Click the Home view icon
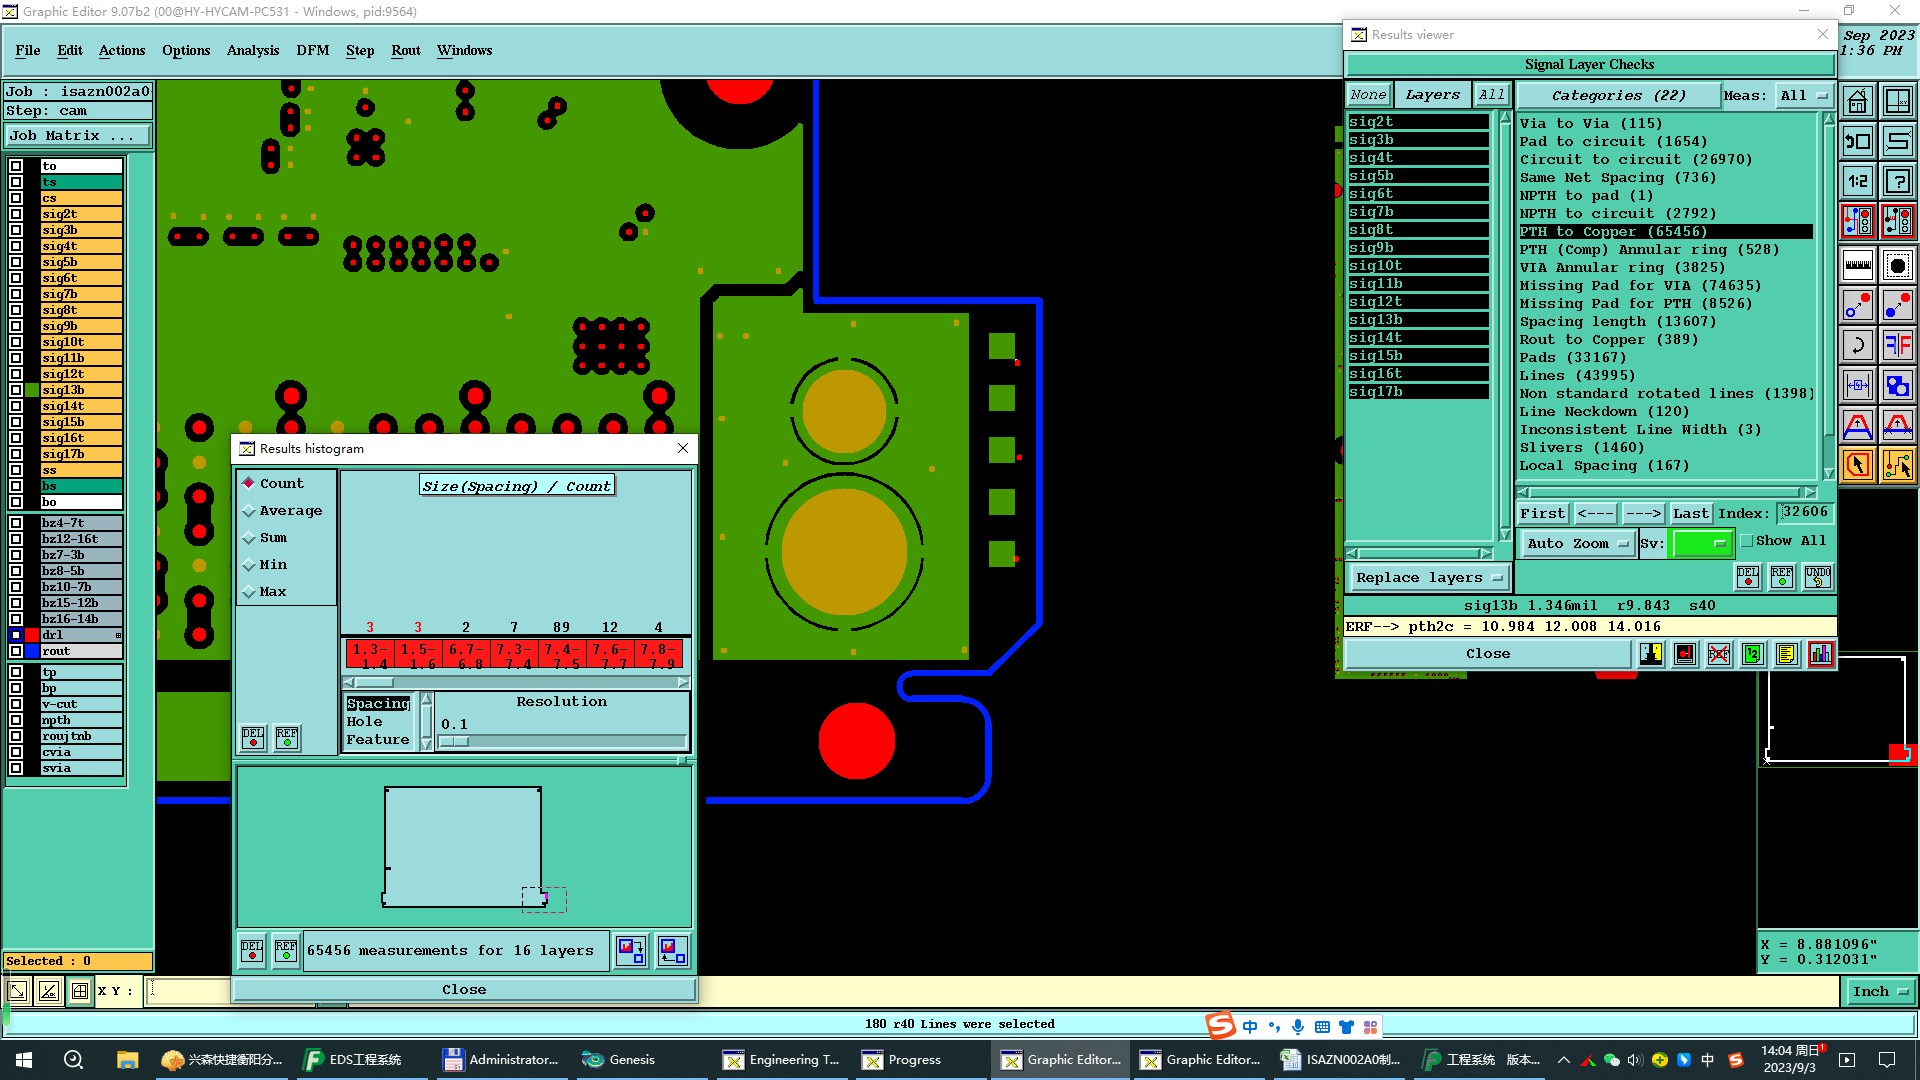 (1857, 102)
